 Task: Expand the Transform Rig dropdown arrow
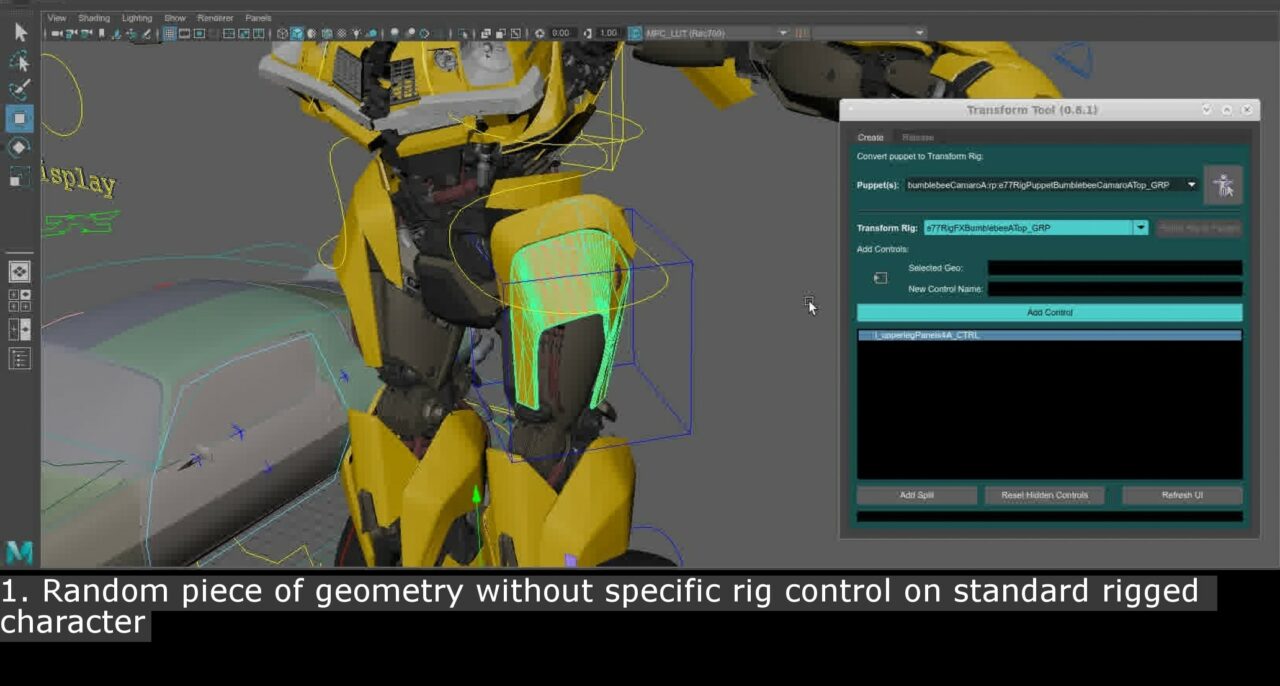[x=1140, y=228]
